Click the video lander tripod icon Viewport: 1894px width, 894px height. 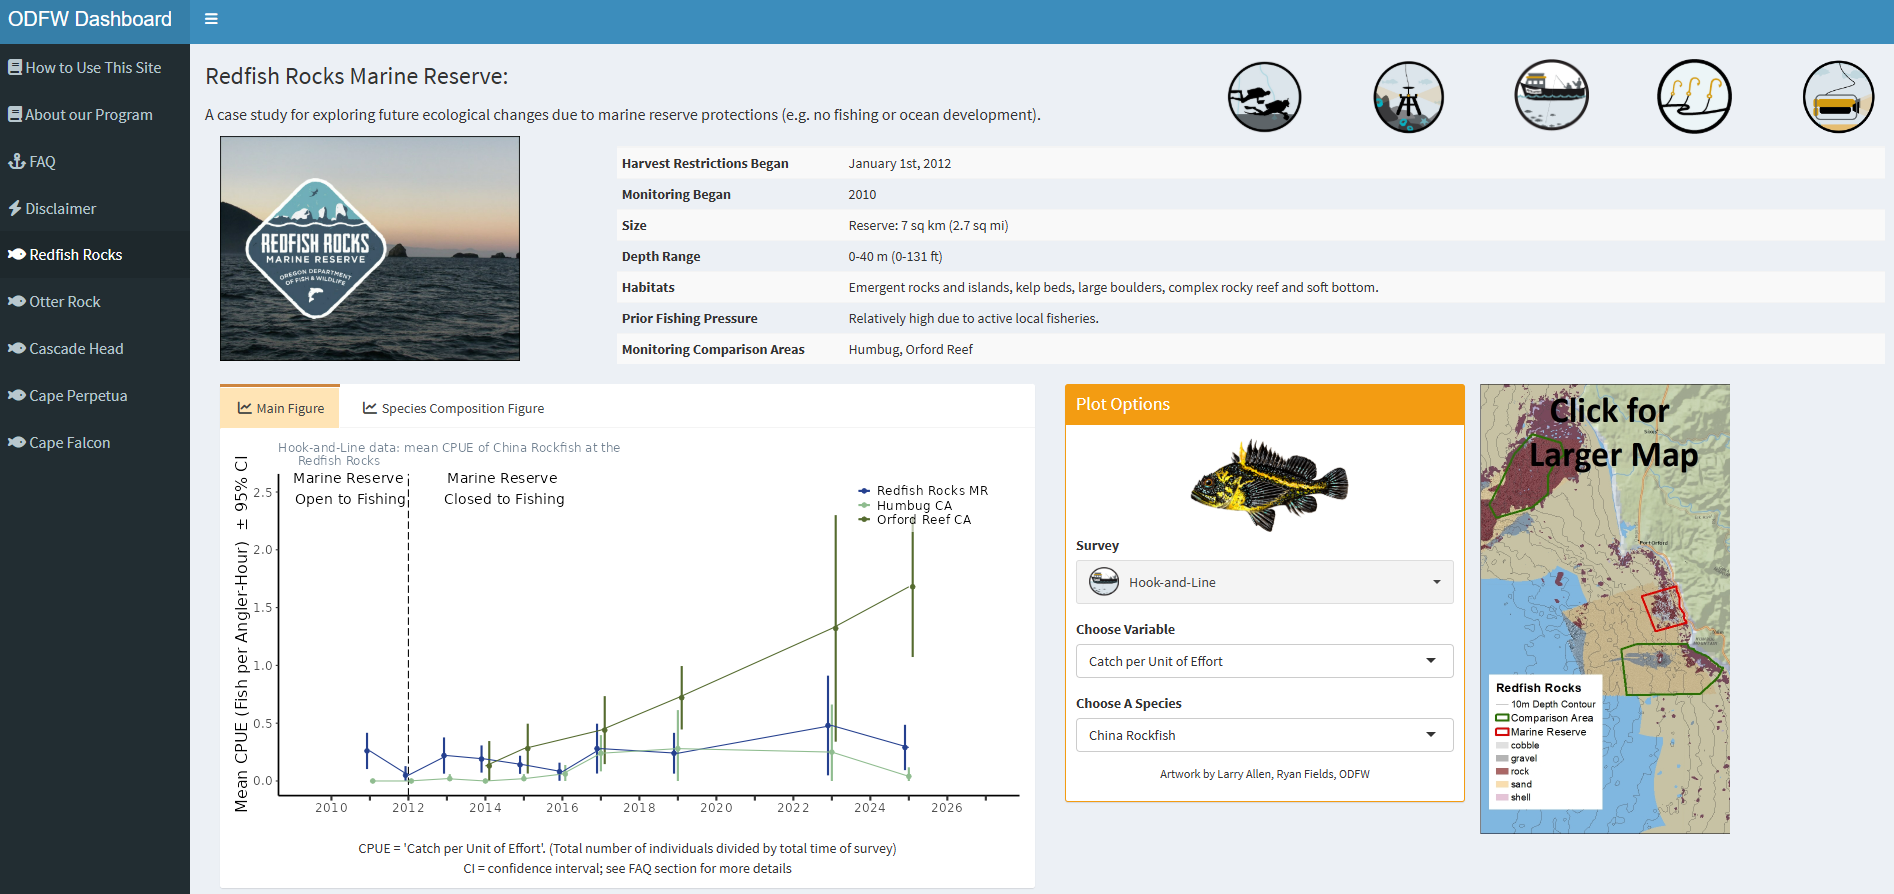(1408, 97)
